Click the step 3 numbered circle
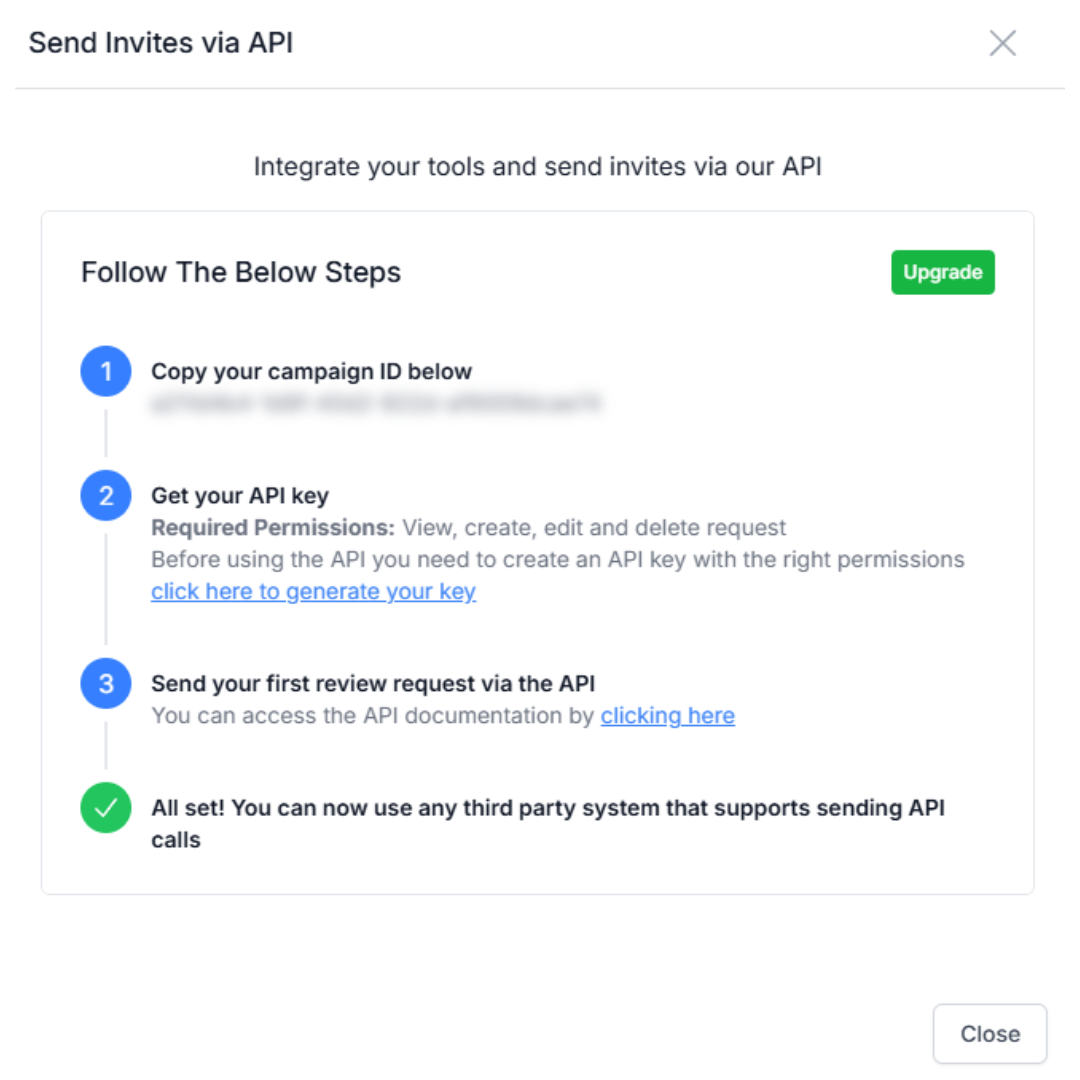The image size is (1080, 1080). (105, 683)
